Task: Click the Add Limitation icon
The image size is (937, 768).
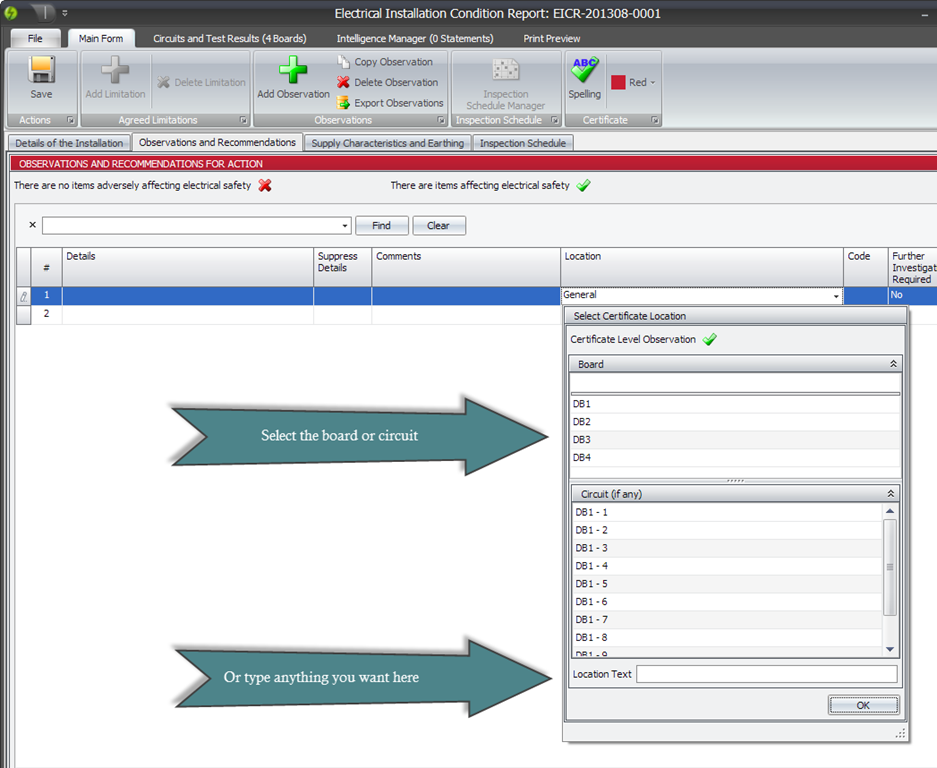Action: tap(115, 71)
